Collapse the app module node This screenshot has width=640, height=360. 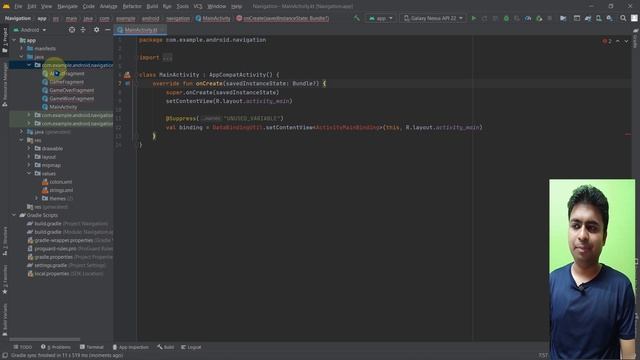(x=14, y=40)
